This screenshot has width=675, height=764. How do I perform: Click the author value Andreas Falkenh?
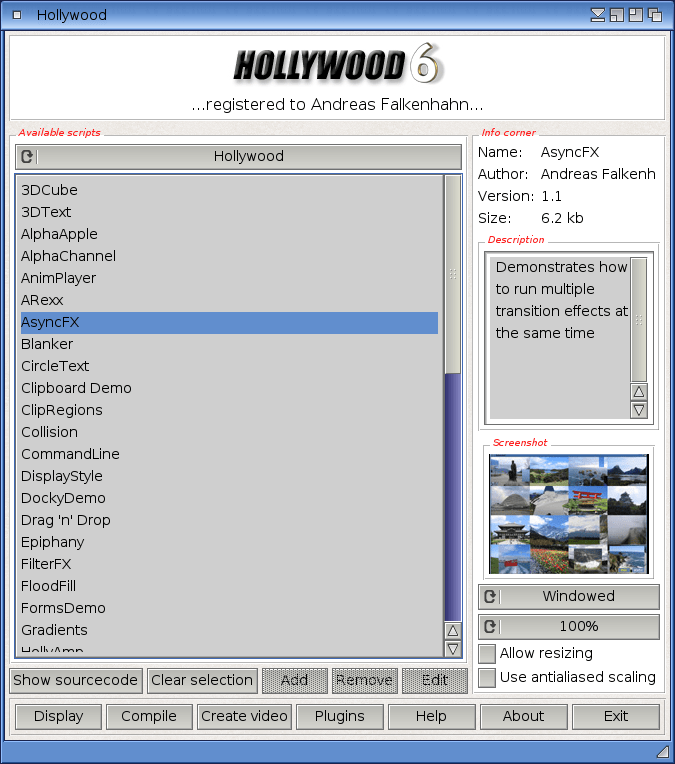point(598,174)
